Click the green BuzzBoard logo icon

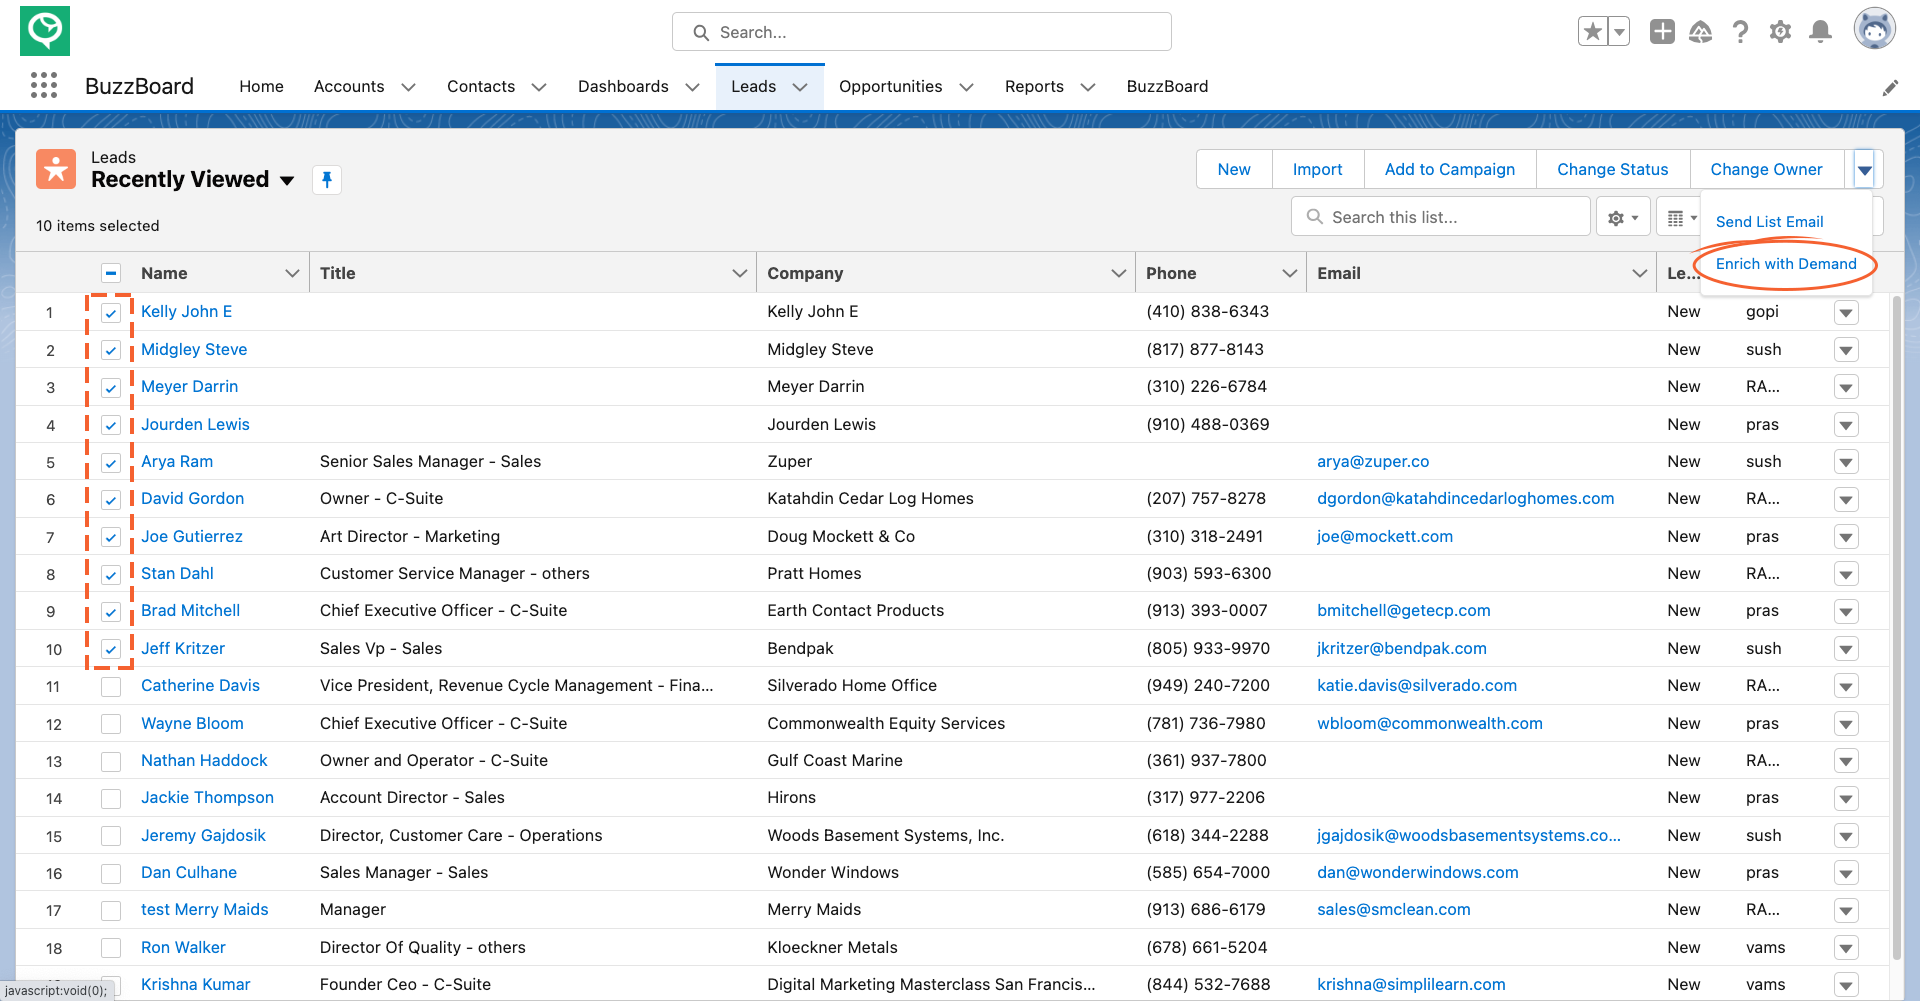(x=45, y=31)
